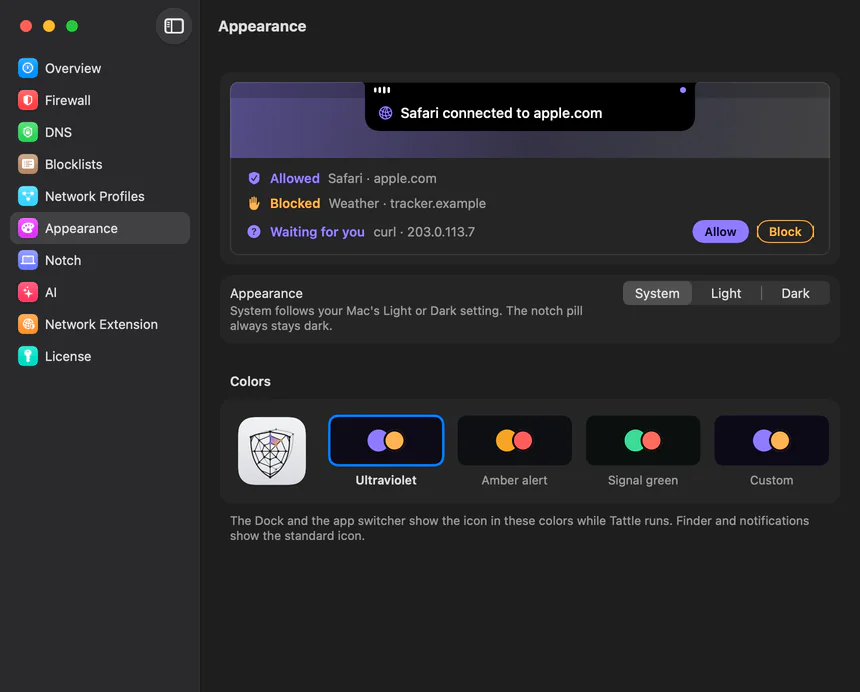Click the globe icon in notch preview

coord(386,113)
